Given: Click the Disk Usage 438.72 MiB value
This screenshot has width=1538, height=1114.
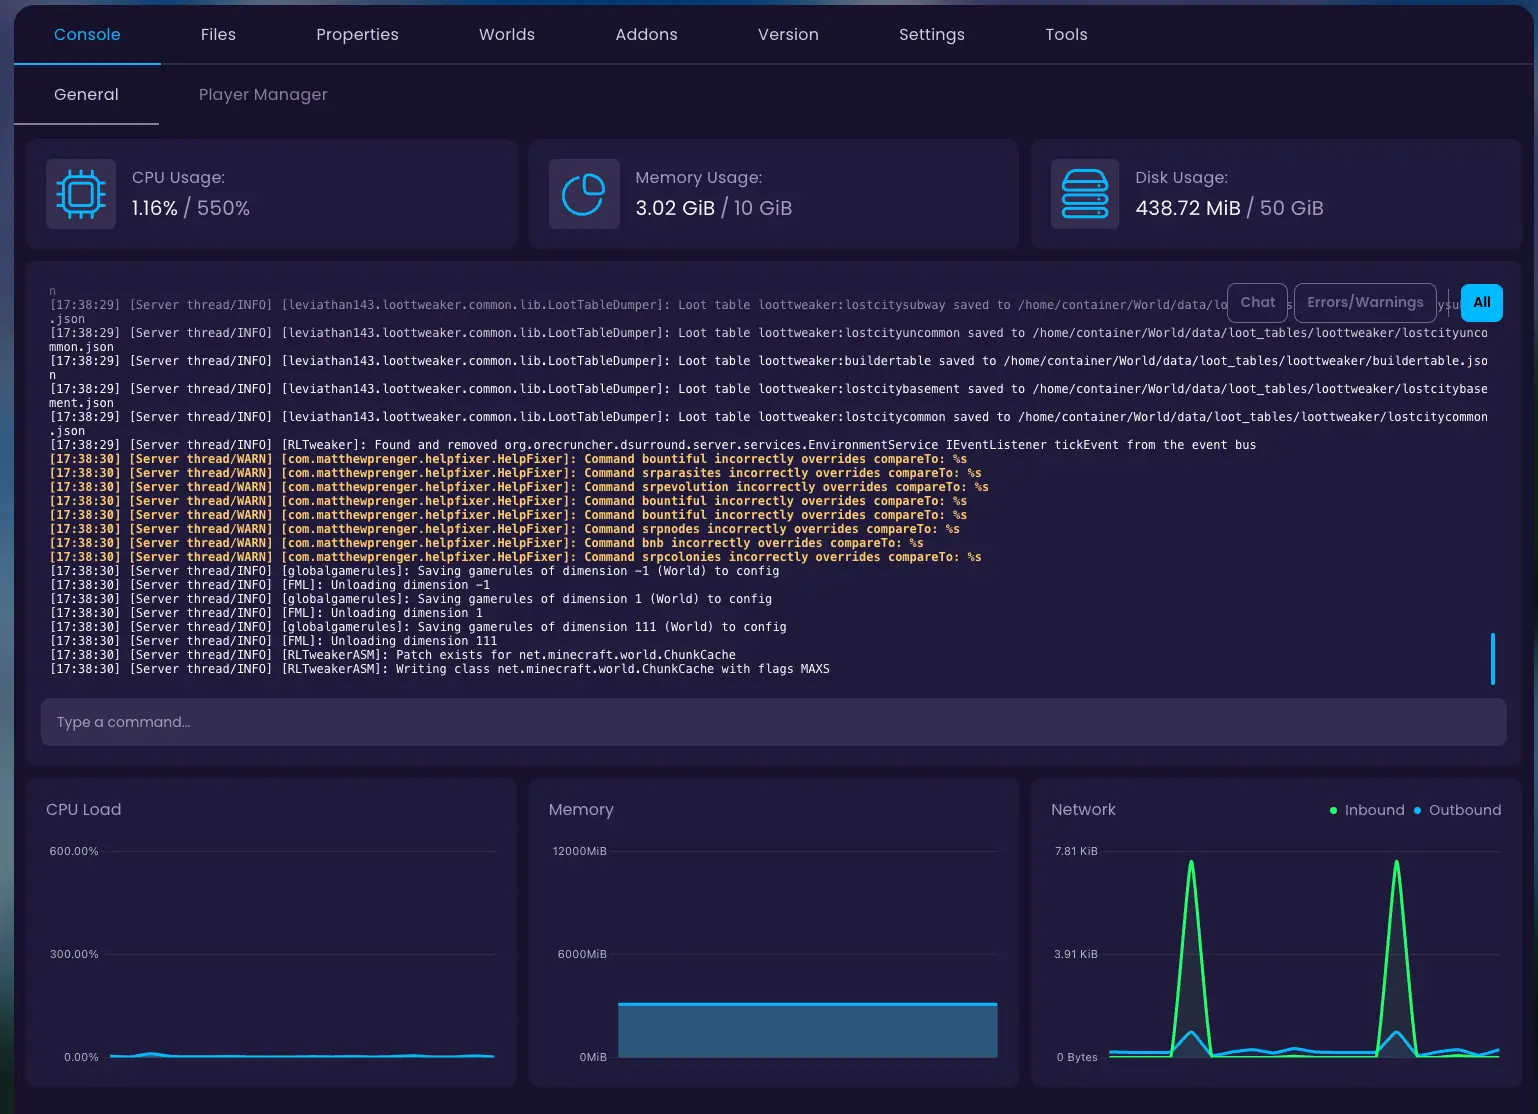Looking at the screenshot, I should (1188, 208).
